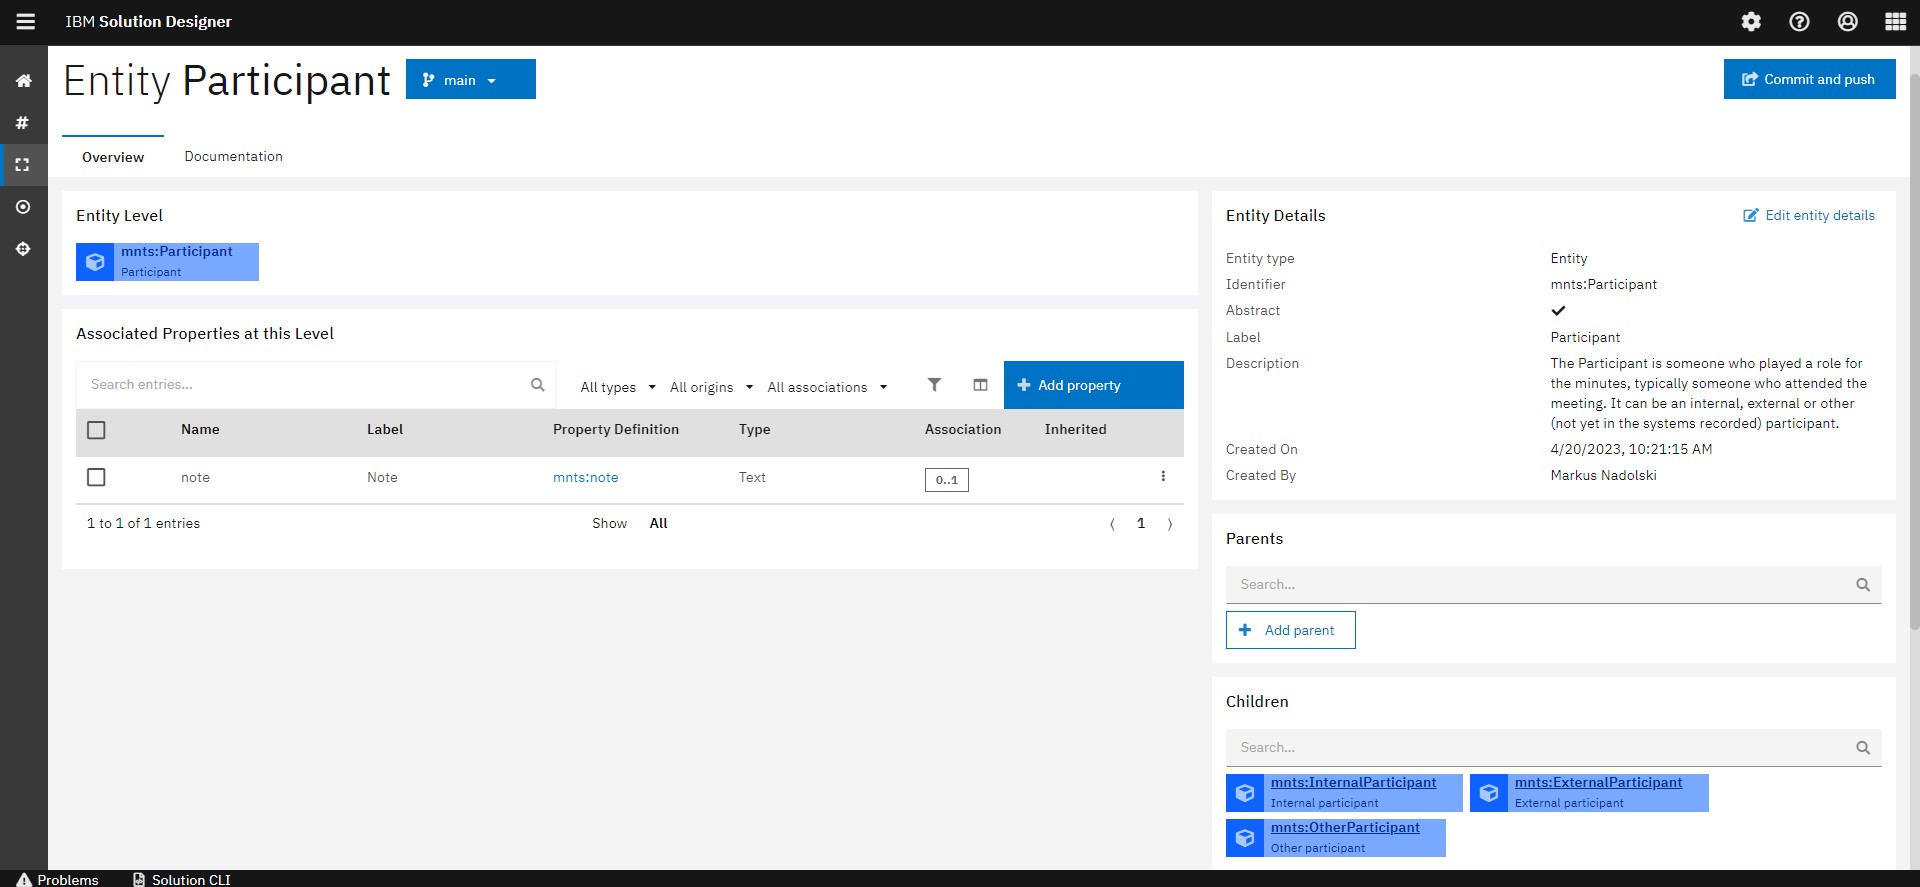Click the filter funnel icon
Image resolution: width=1920 pixels, height=887 pixels.
(x=934, y=385)
